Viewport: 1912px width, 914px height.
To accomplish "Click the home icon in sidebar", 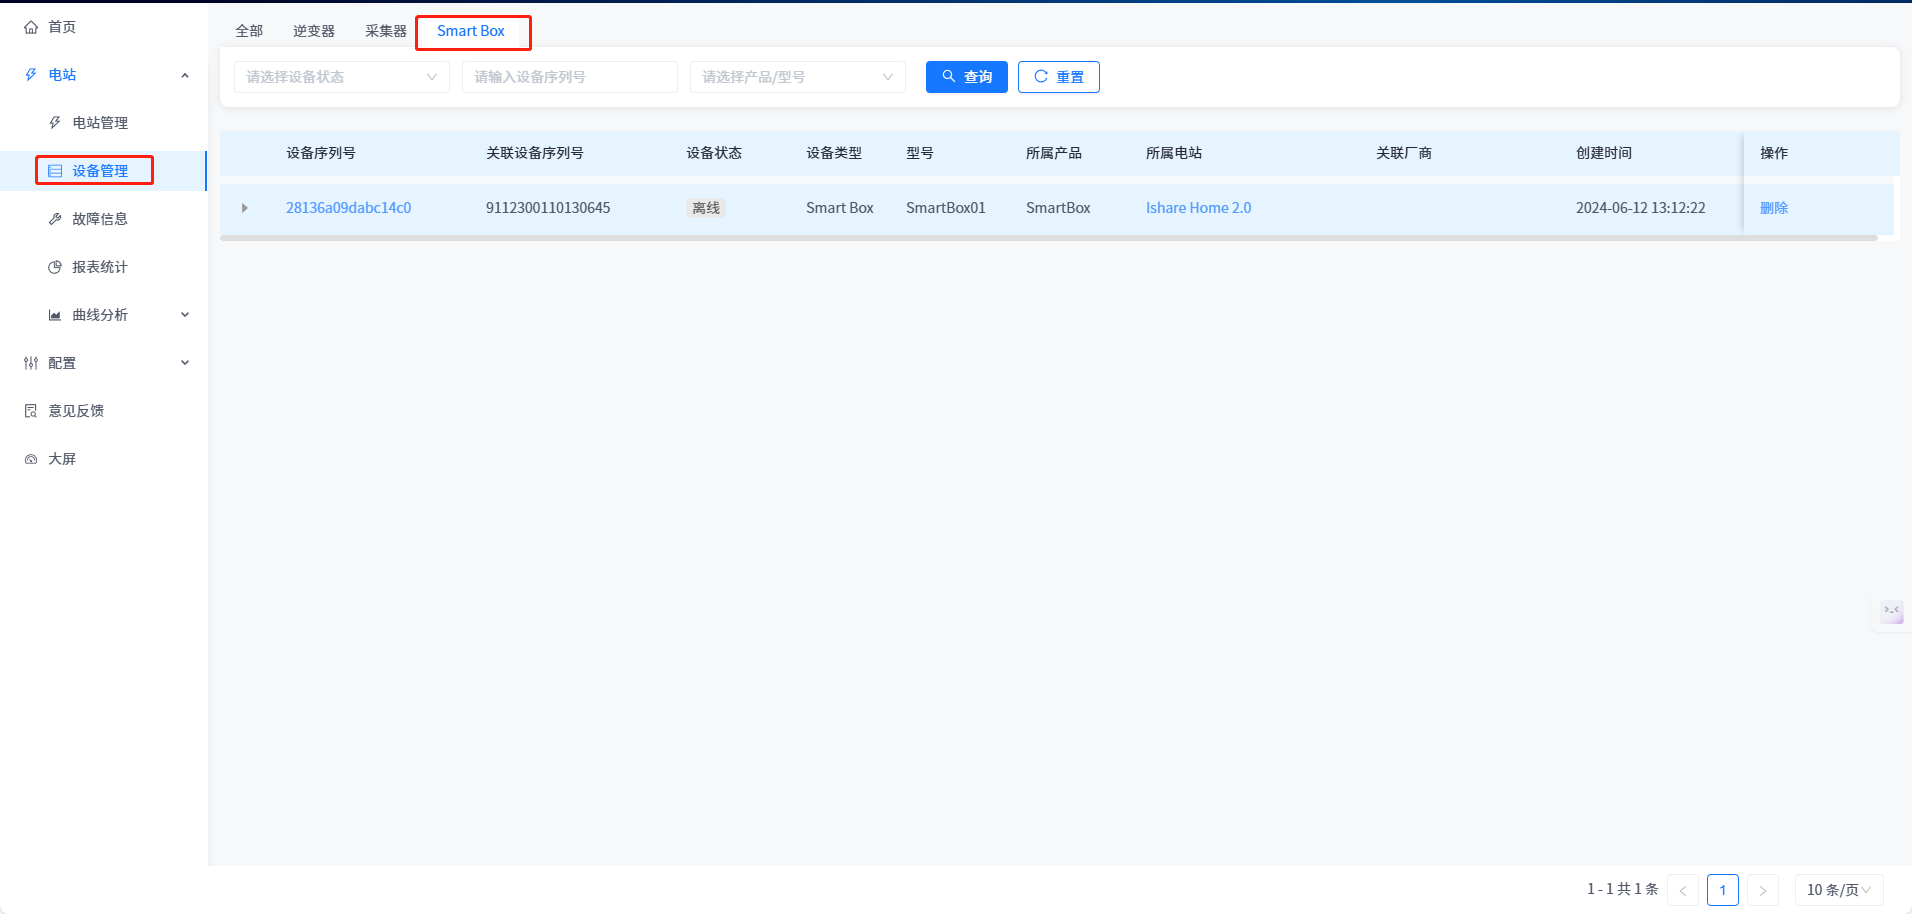I will click(x=31, y=27).
